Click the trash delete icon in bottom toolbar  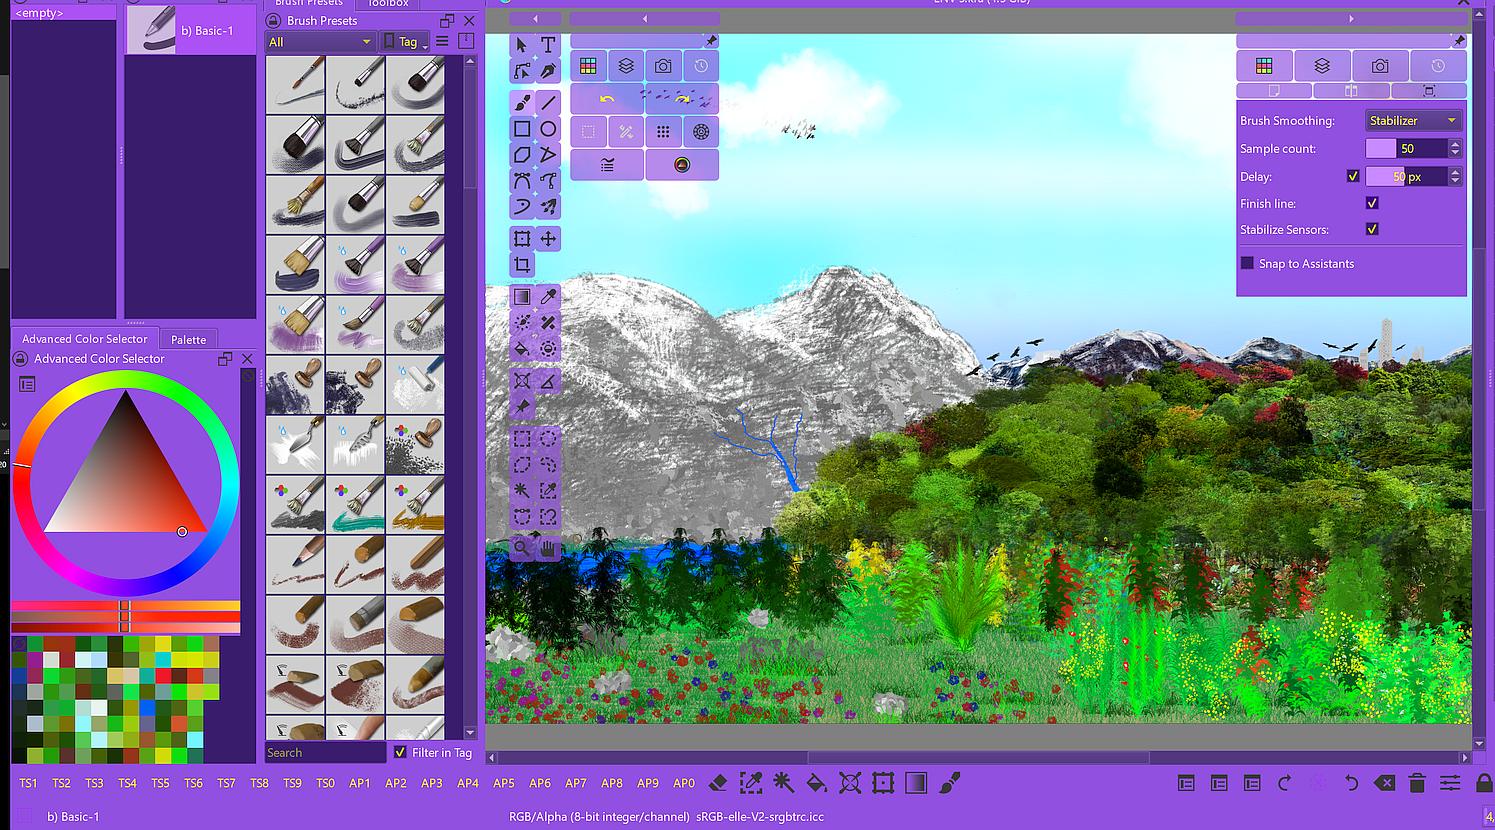pyautogui.click(x=1417, y=783)
